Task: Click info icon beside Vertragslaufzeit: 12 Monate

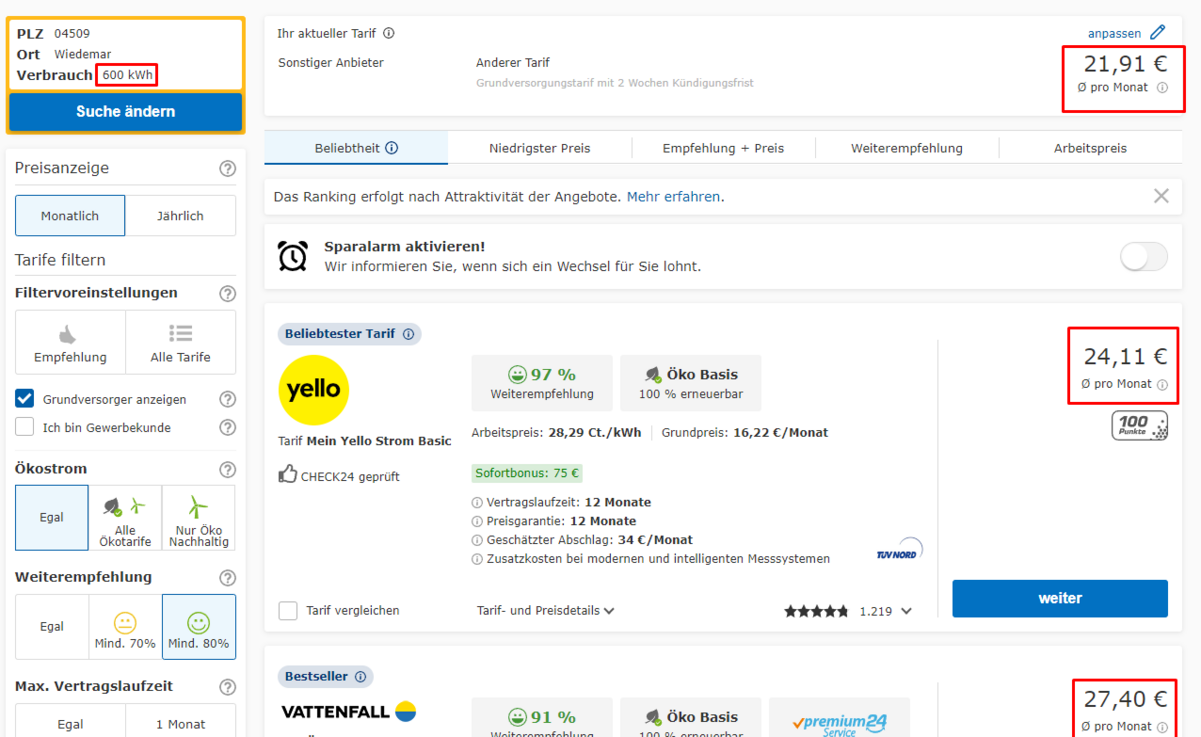Action: 477,502
